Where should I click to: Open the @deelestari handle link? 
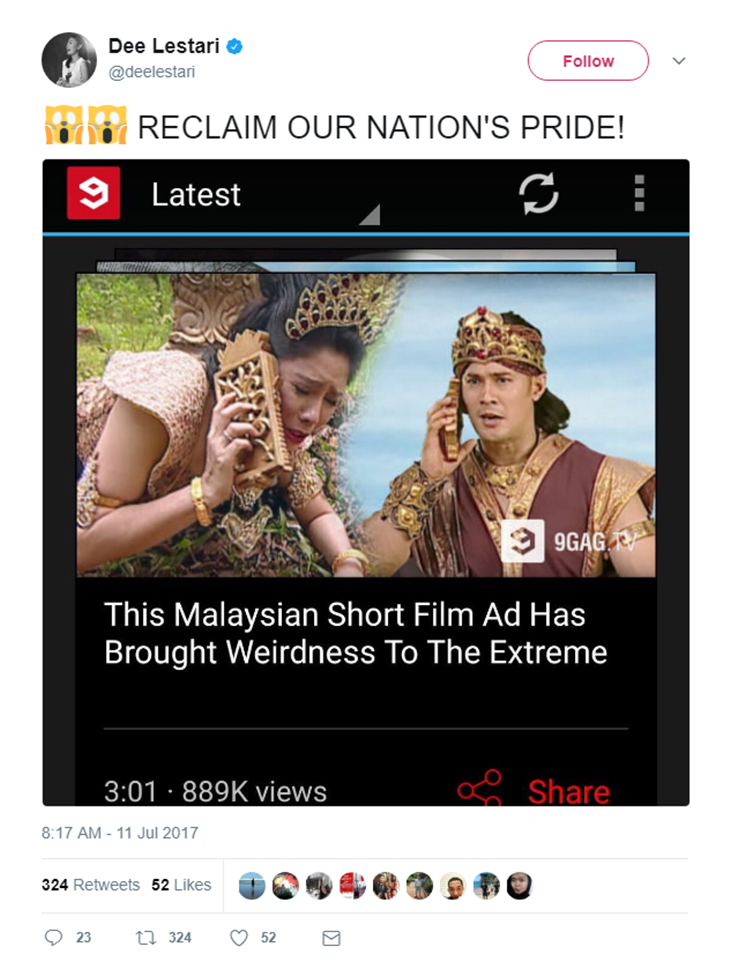(152, 72)
